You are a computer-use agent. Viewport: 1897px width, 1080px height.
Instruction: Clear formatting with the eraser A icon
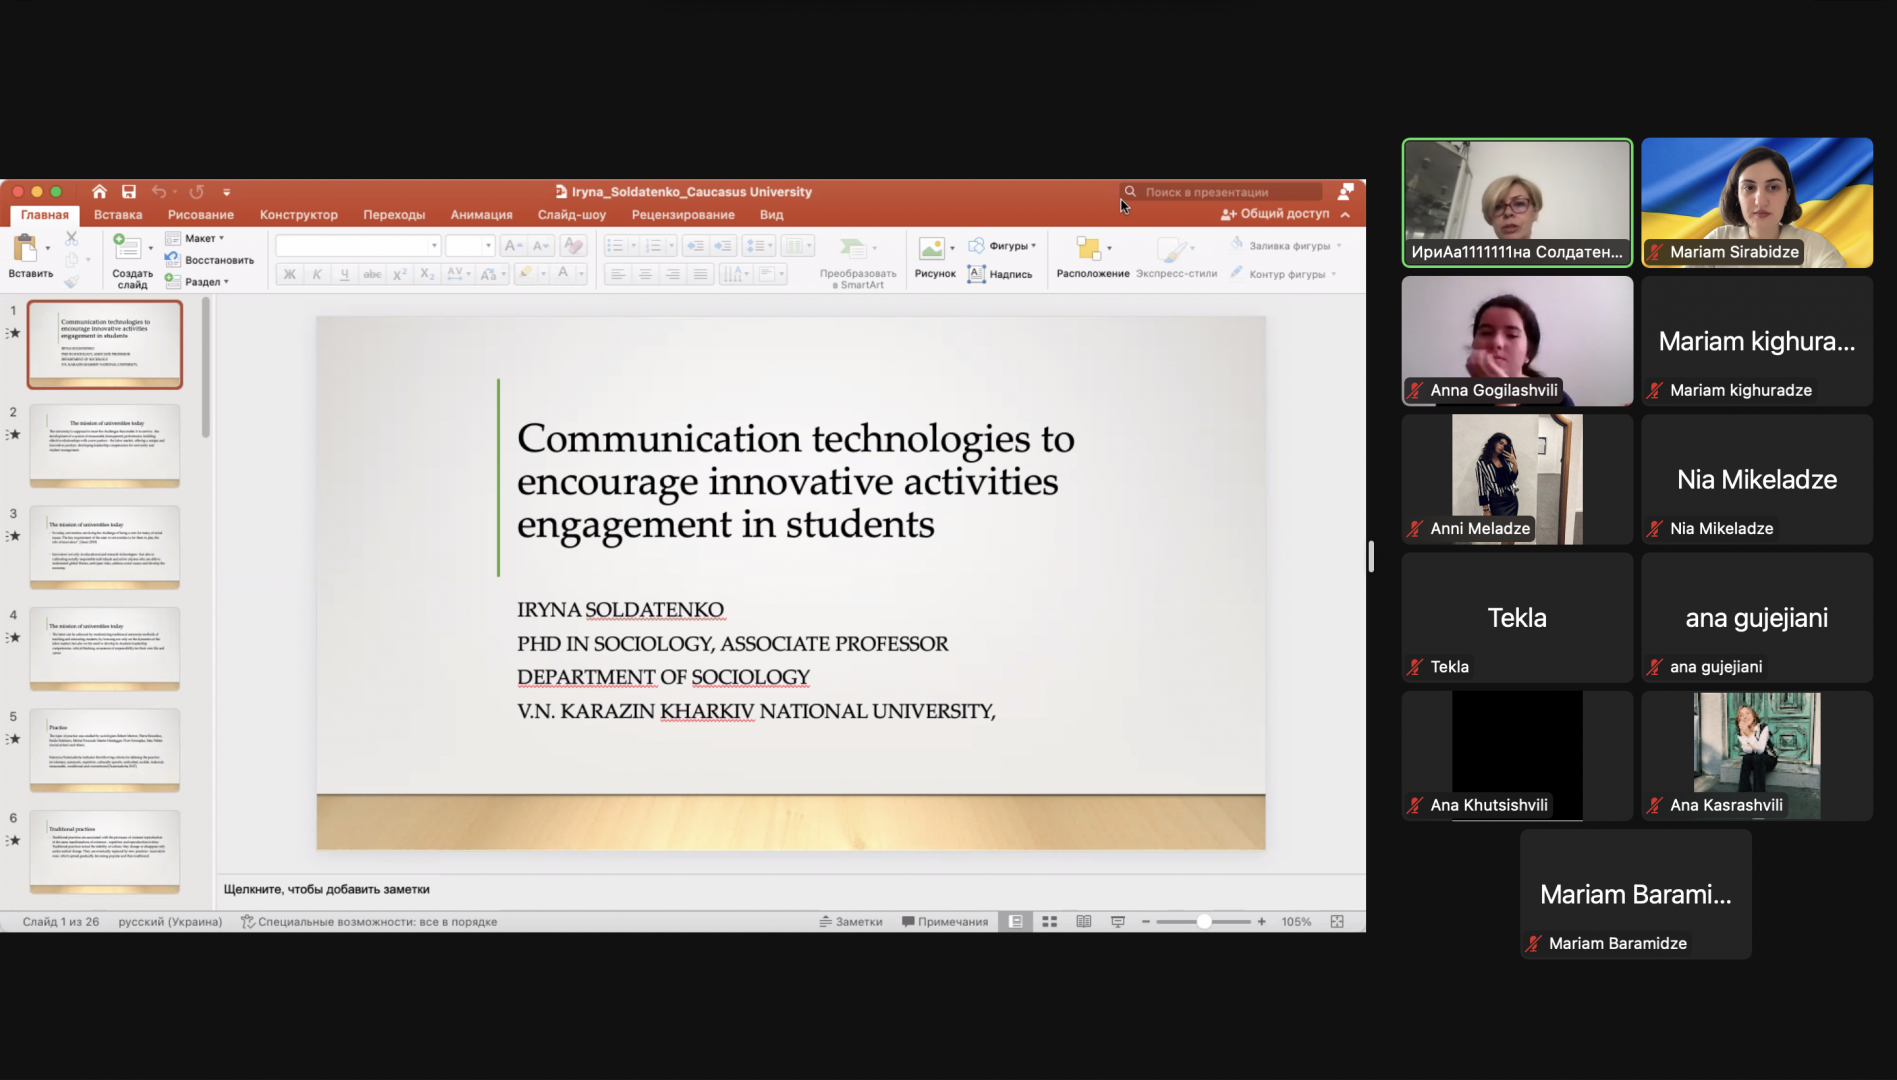coord(573,246)
